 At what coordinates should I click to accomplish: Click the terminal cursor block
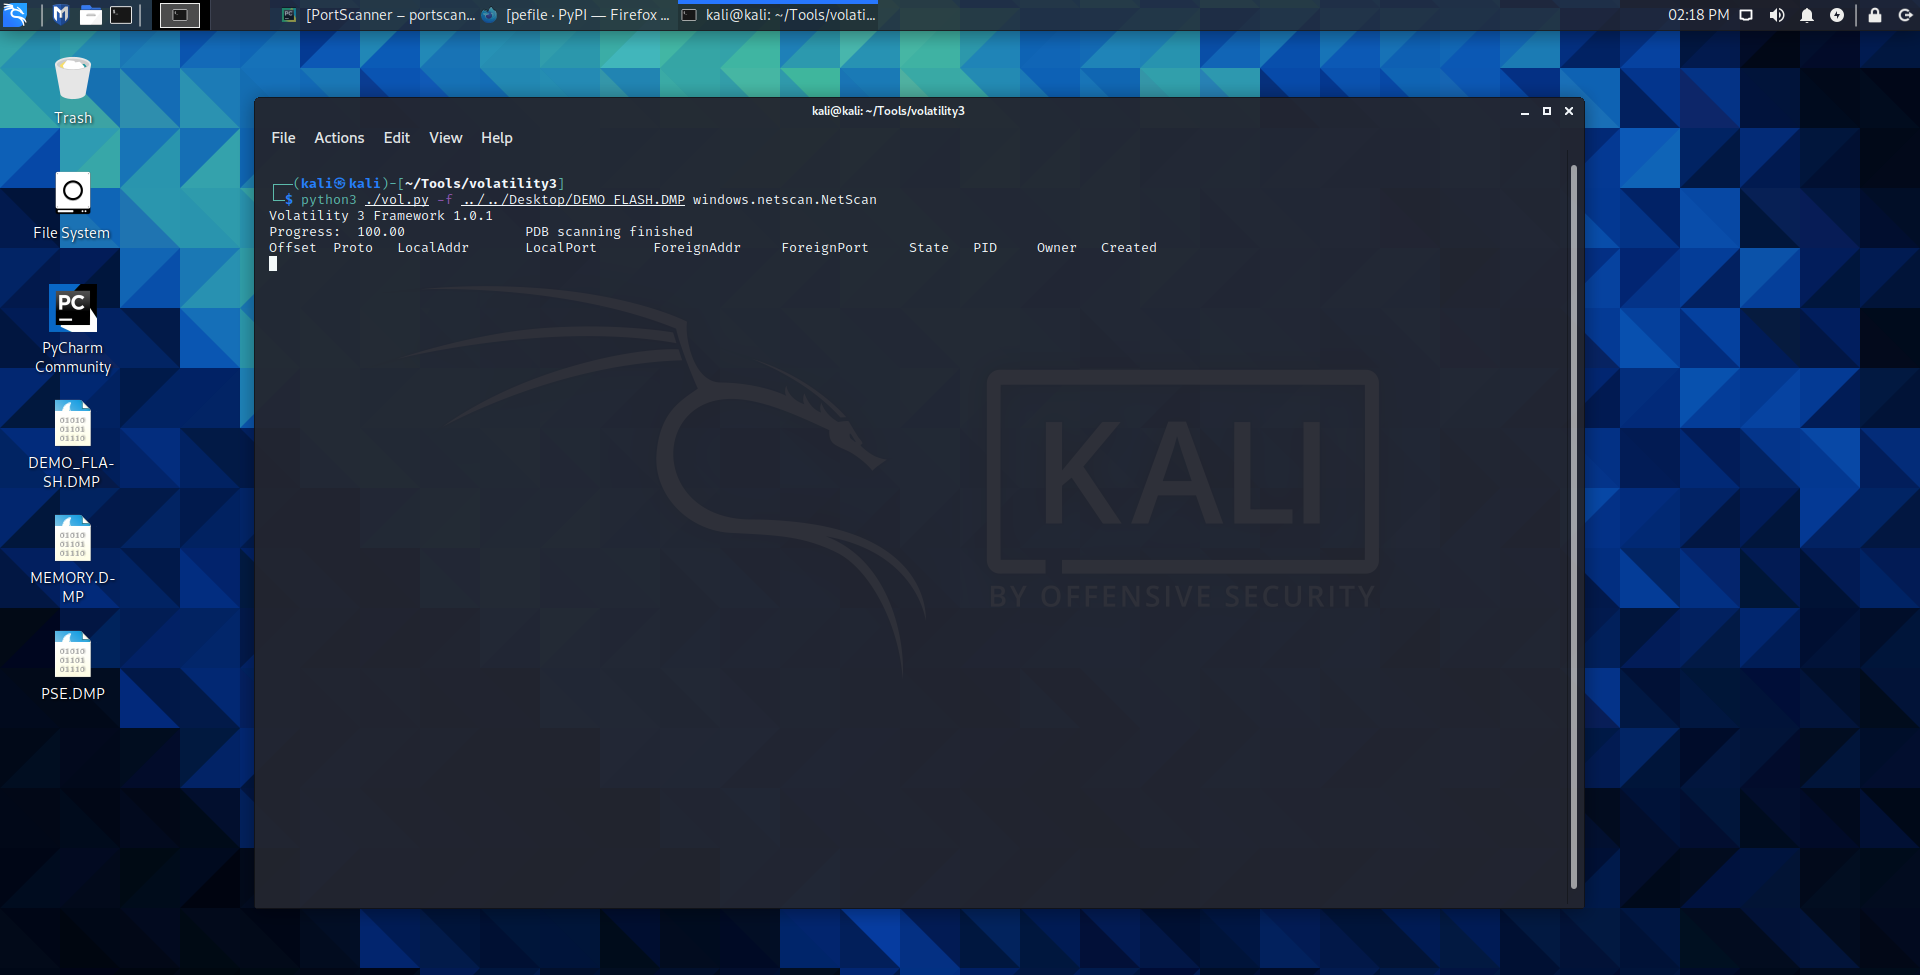point(273,264)
